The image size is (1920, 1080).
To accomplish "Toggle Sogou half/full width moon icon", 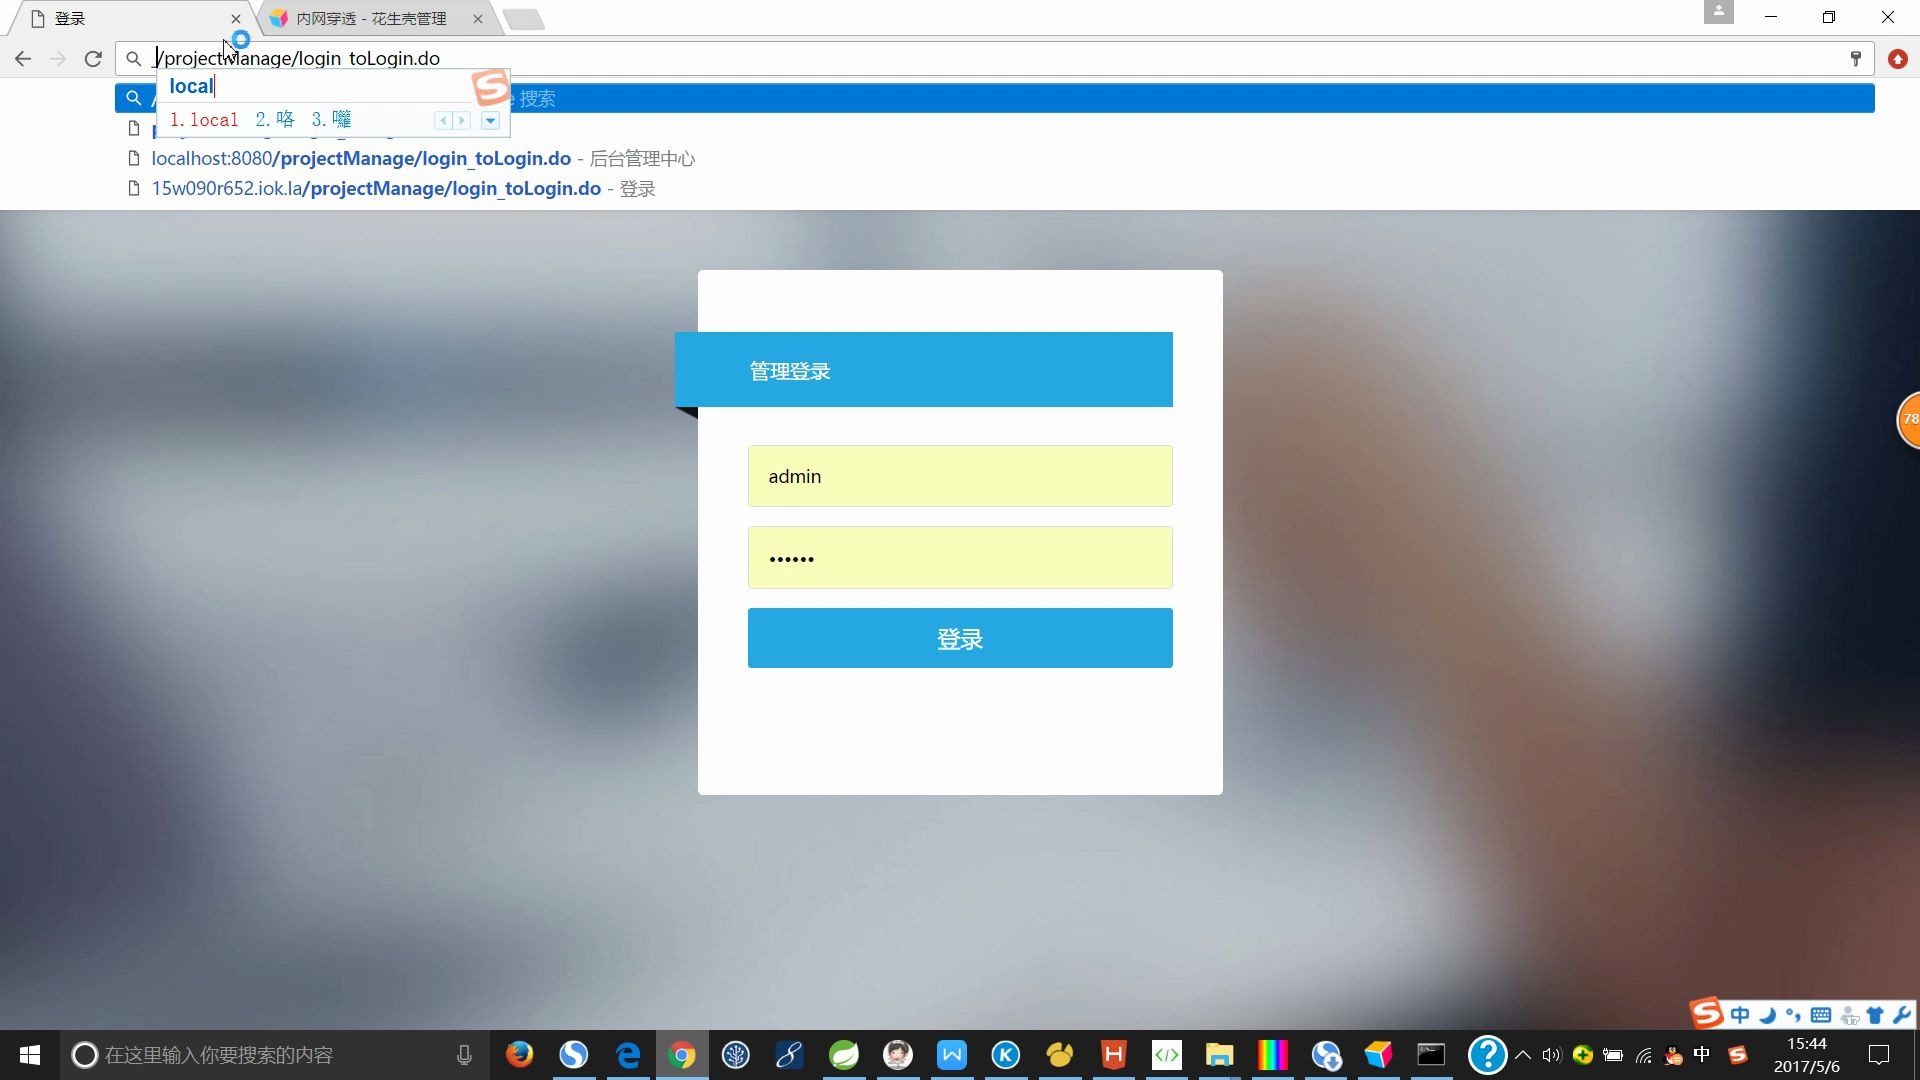I will coord(1767,1016).
